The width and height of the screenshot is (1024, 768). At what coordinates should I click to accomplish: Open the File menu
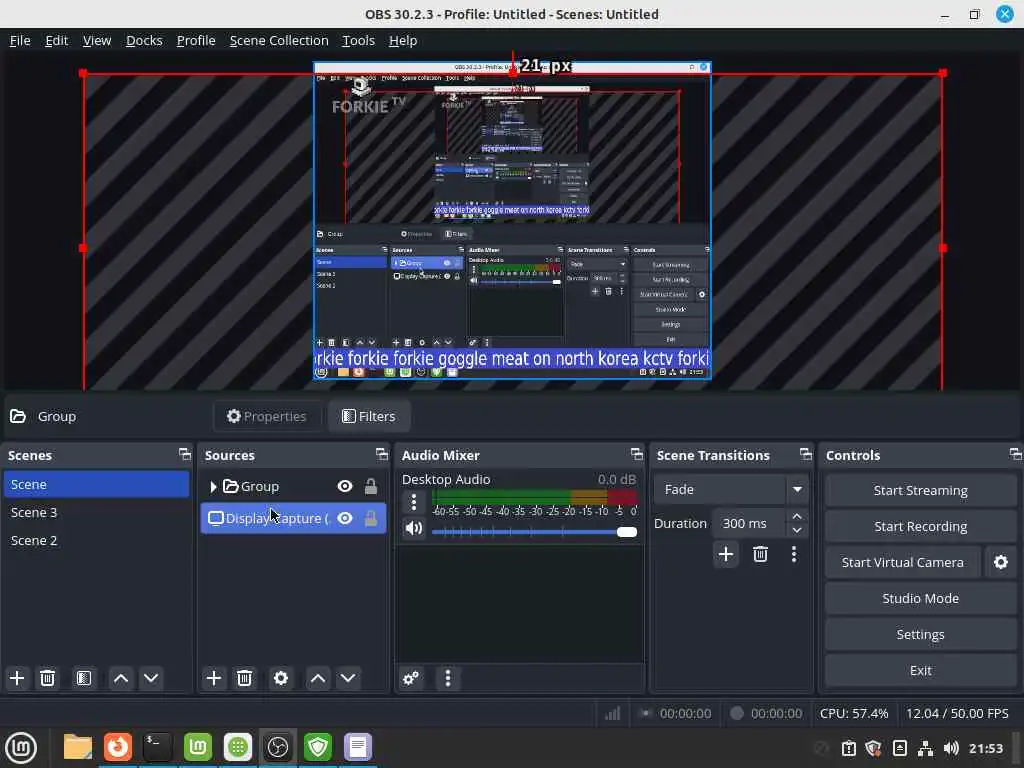20,40
